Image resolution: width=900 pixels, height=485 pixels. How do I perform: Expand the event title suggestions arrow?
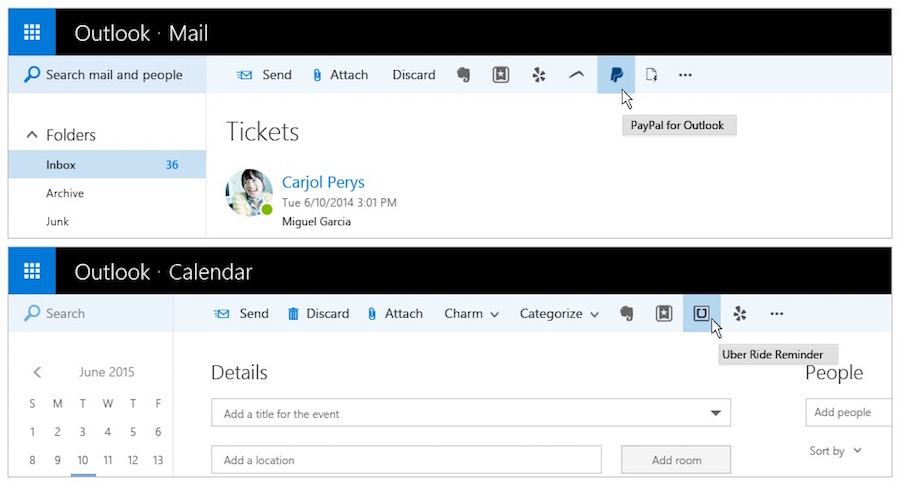(715, 413)
